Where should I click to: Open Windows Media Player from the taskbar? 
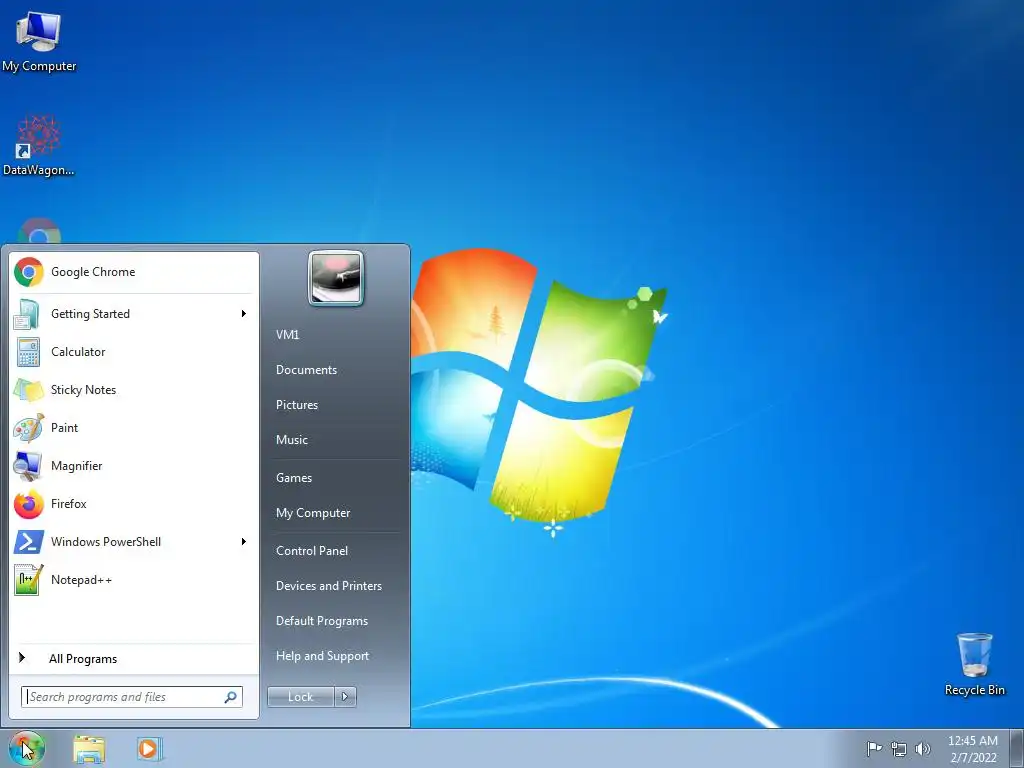tap(150, 749)
